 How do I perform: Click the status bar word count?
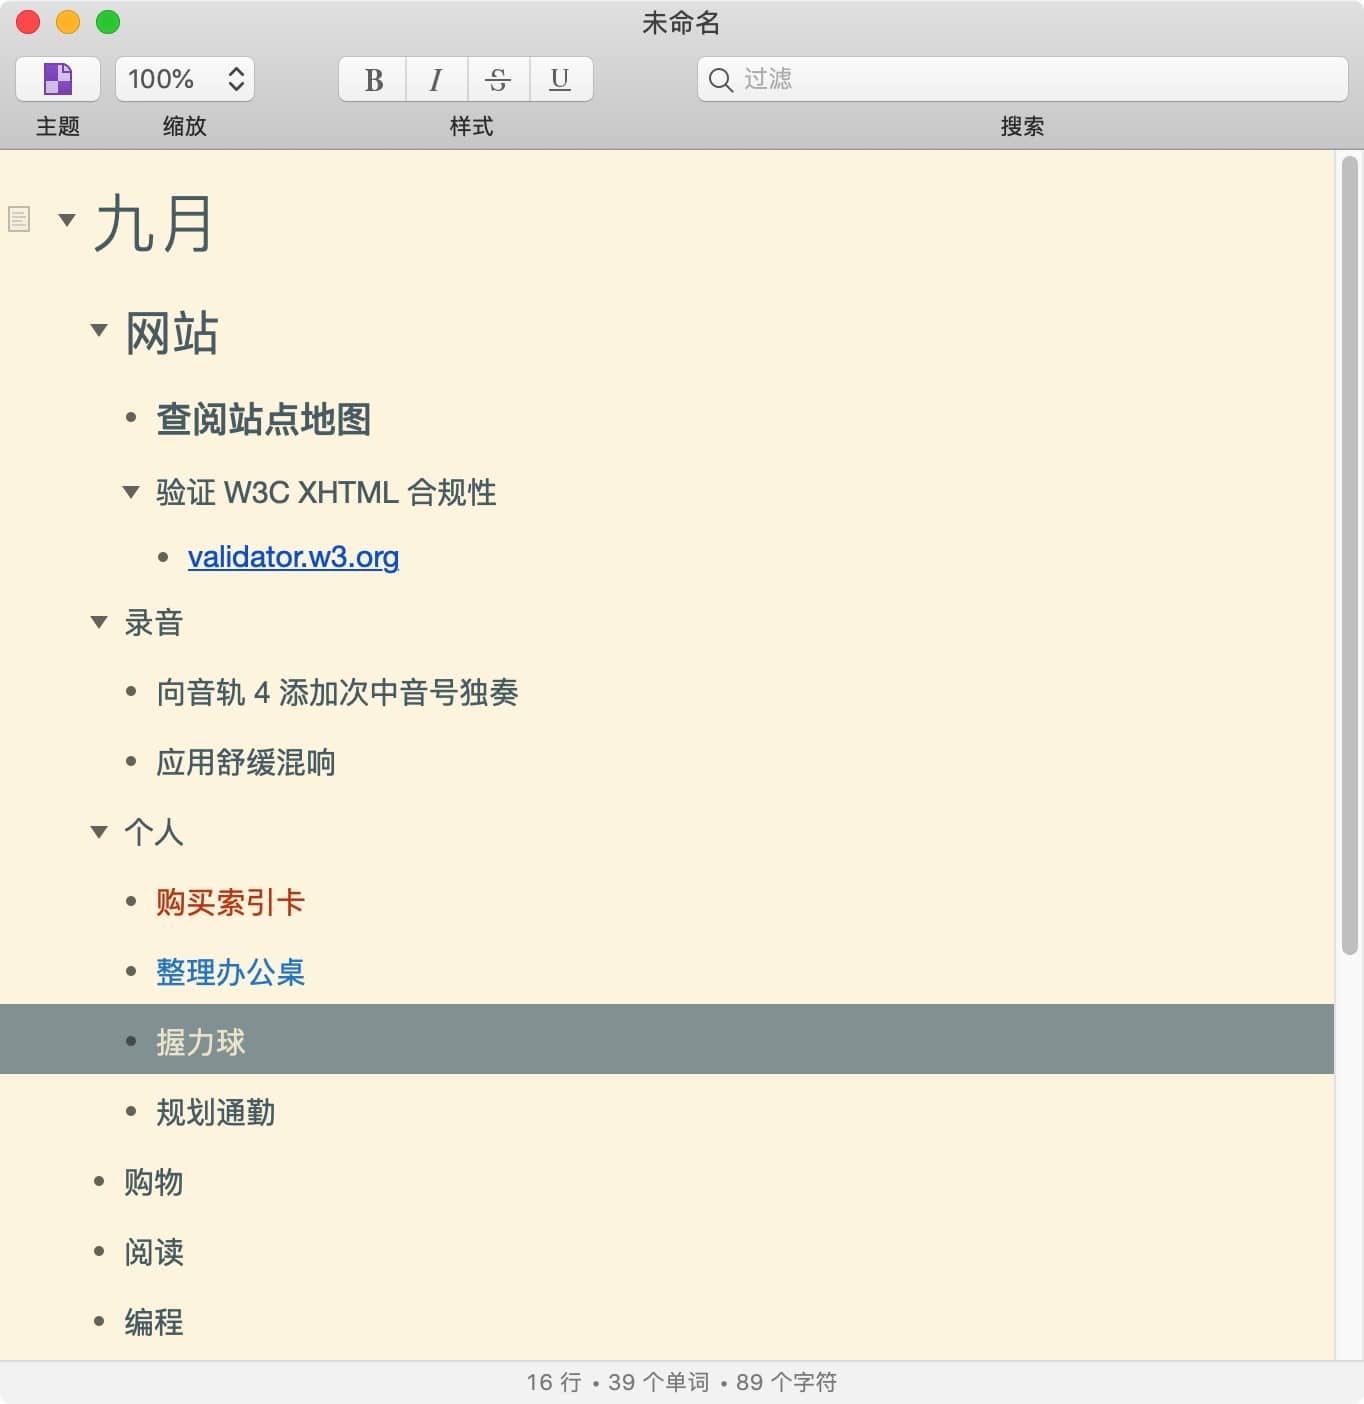[x=658, y=1382]
